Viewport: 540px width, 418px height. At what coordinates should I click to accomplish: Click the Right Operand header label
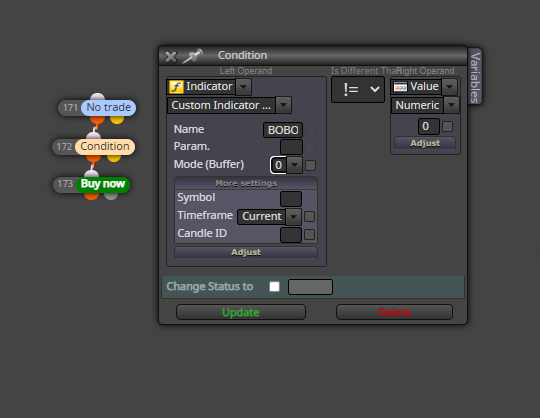click(426, 71)
